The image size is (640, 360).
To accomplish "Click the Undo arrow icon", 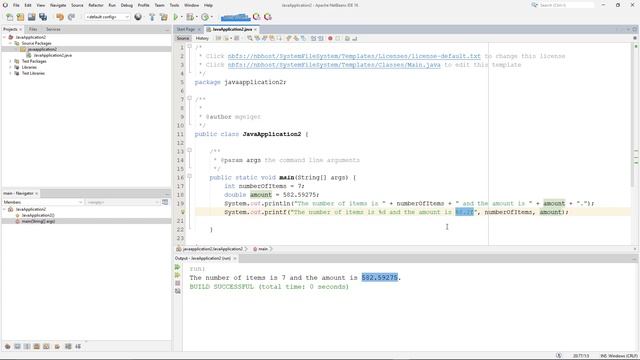I will tap(60, 17).
